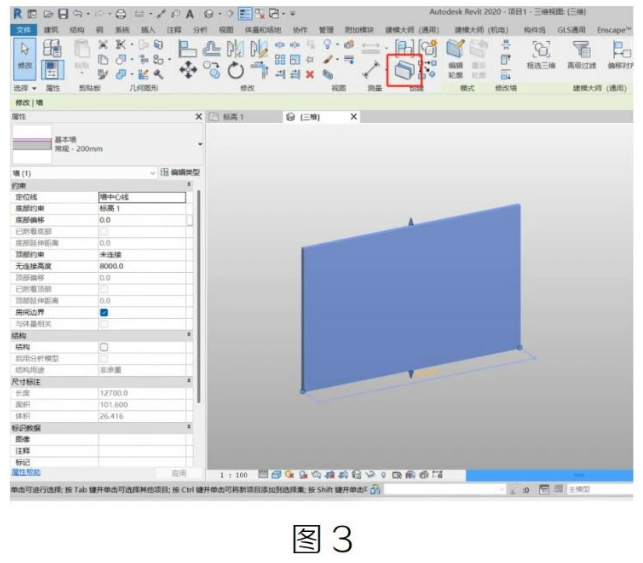Click the Aligned Dimension measure icon

click(371, 70)
